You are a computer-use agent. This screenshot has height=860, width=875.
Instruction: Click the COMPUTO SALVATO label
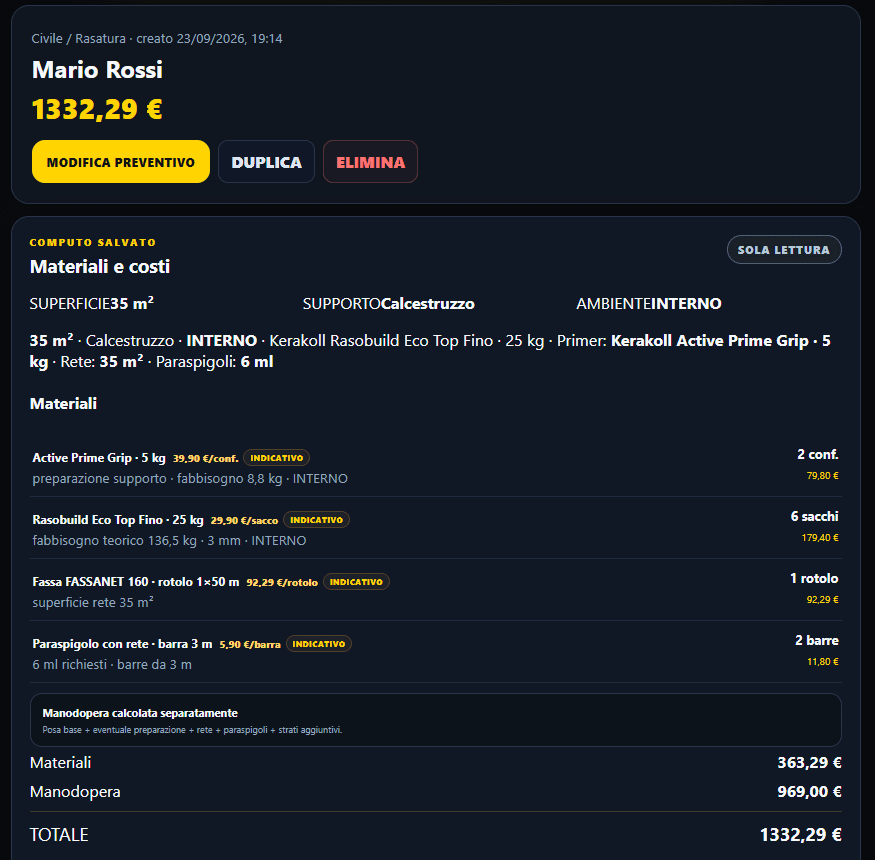pyautogui.click(x=93, y=242)
